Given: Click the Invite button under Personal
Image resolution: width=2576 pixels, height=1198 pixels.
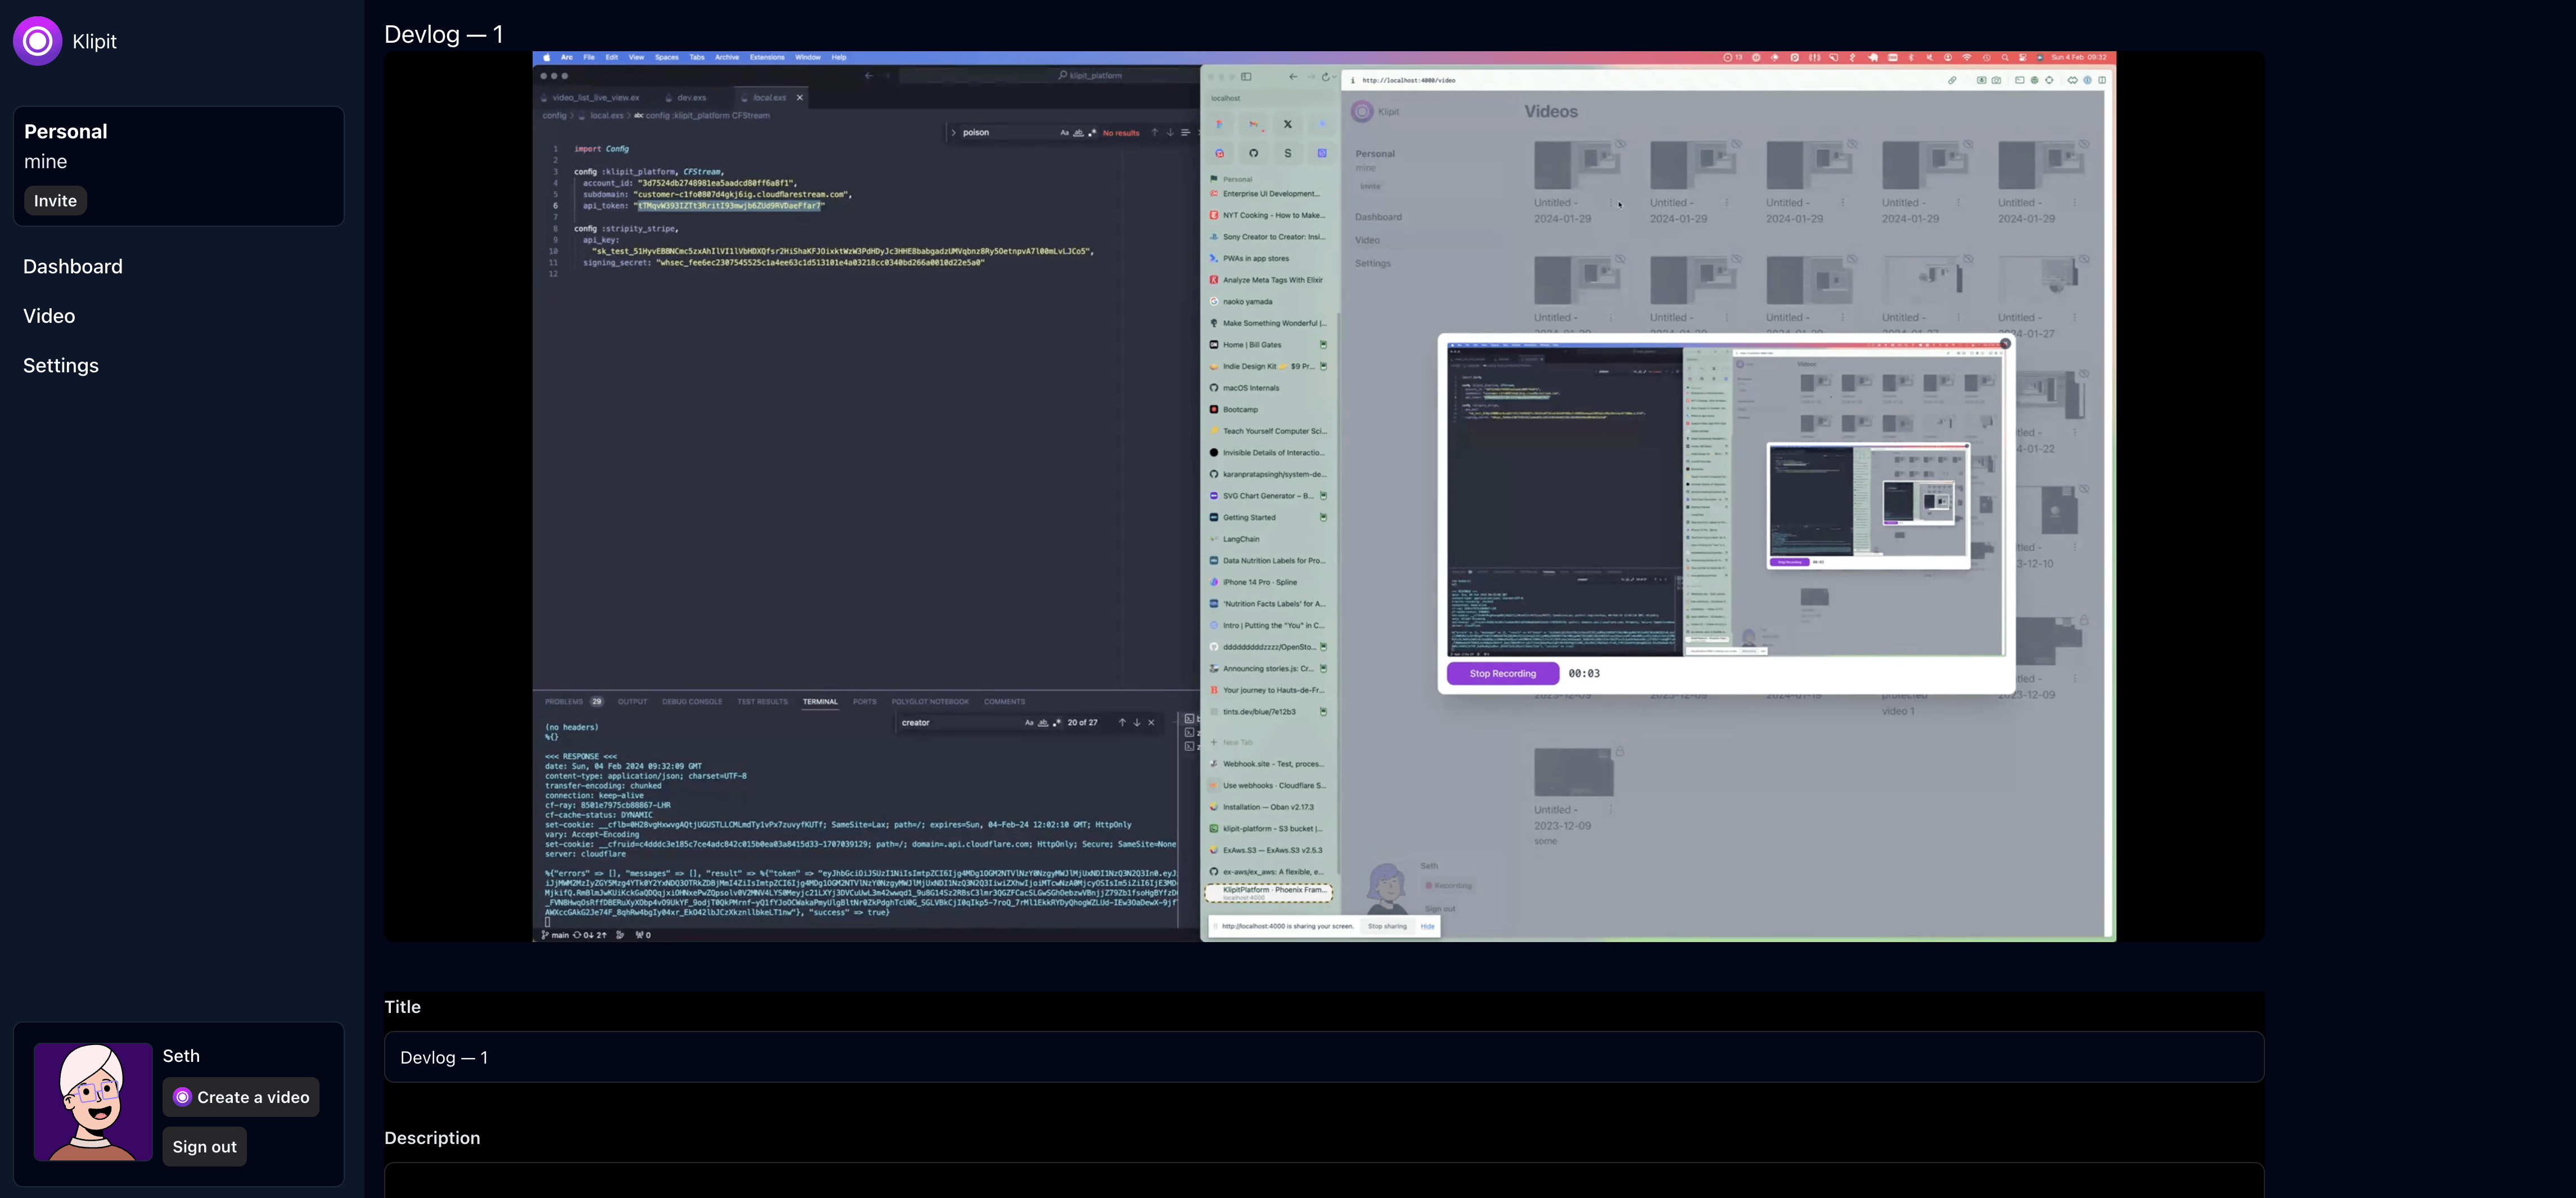Looking at the screenshot, I should coord(55,201).
